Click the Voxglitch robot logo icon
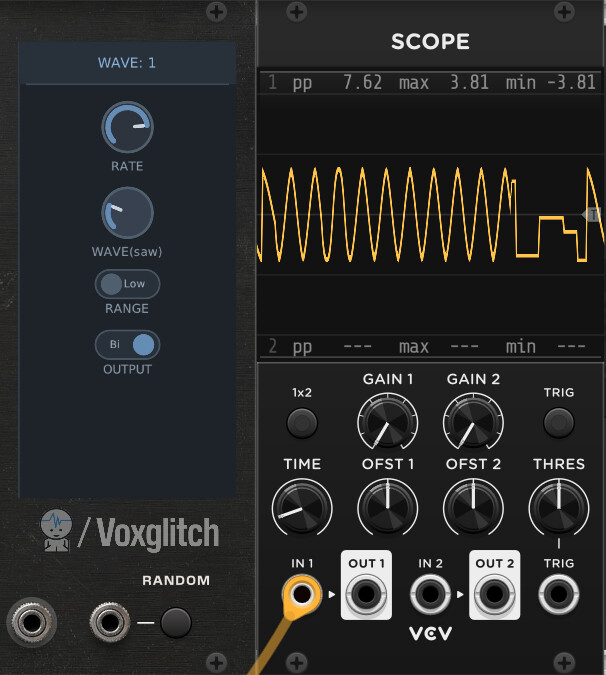This screenshot has width=606, height=675. [x=58, y=532]
